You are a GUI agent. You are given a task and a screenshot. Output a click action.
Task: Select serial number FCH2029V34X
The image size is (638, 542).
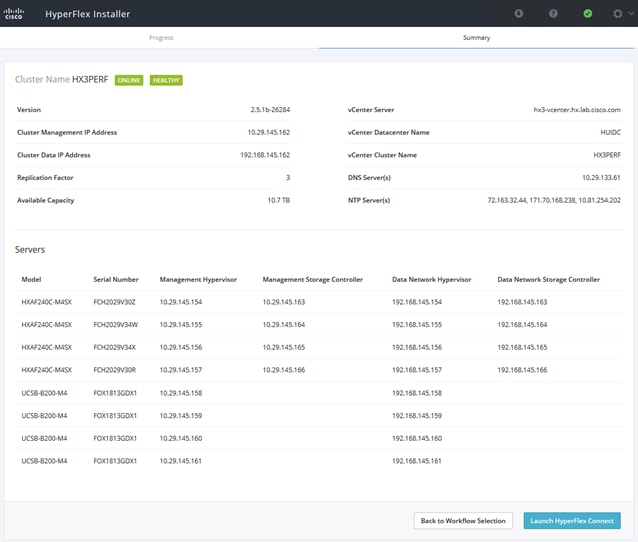tap(114, 347)
